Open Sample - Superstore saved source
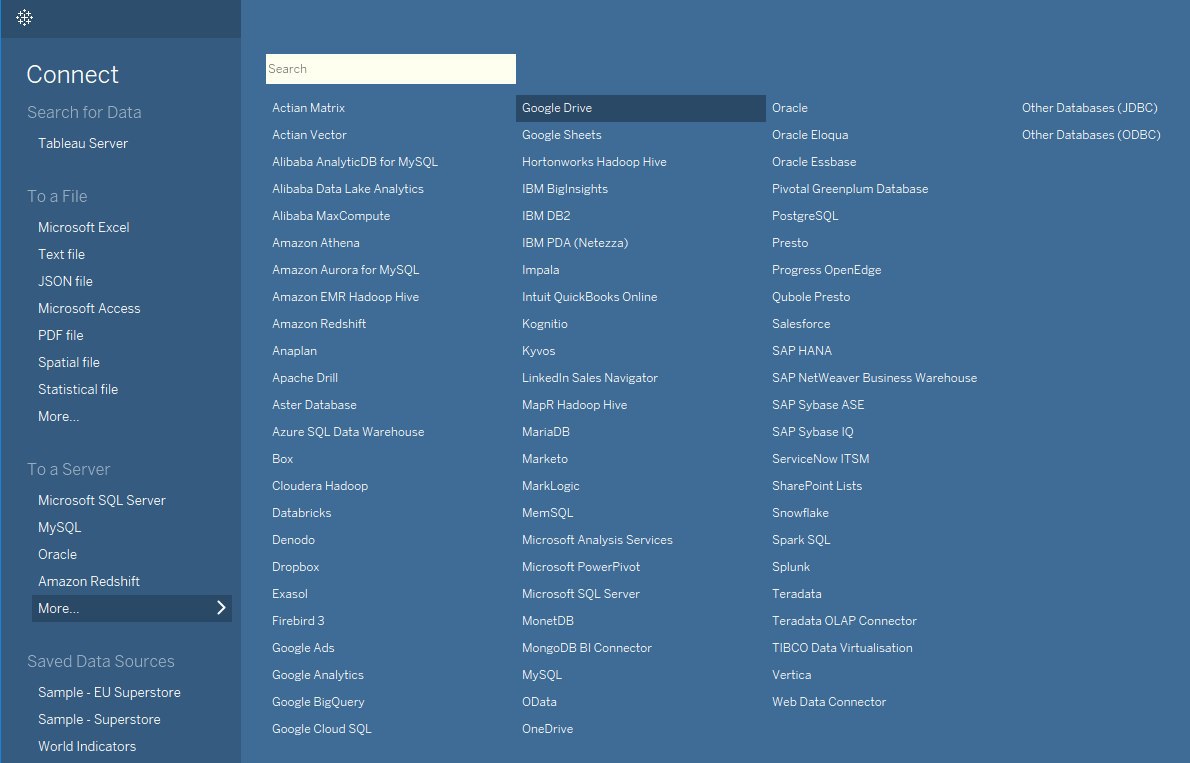 (x=99, y=720)
